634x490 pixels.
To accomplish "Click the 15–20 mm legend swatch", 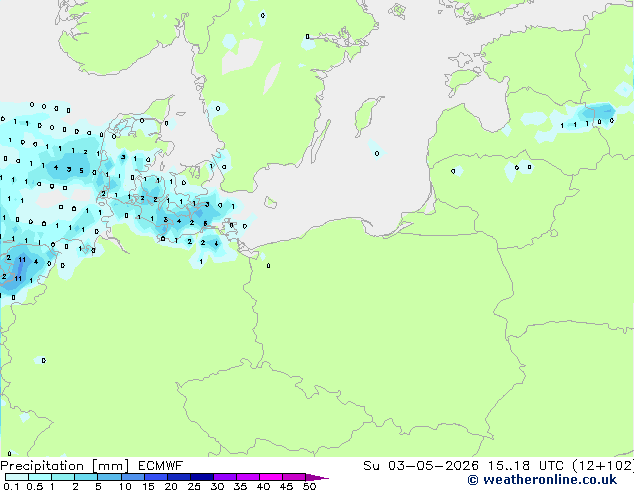I will (x=155, y=477).
